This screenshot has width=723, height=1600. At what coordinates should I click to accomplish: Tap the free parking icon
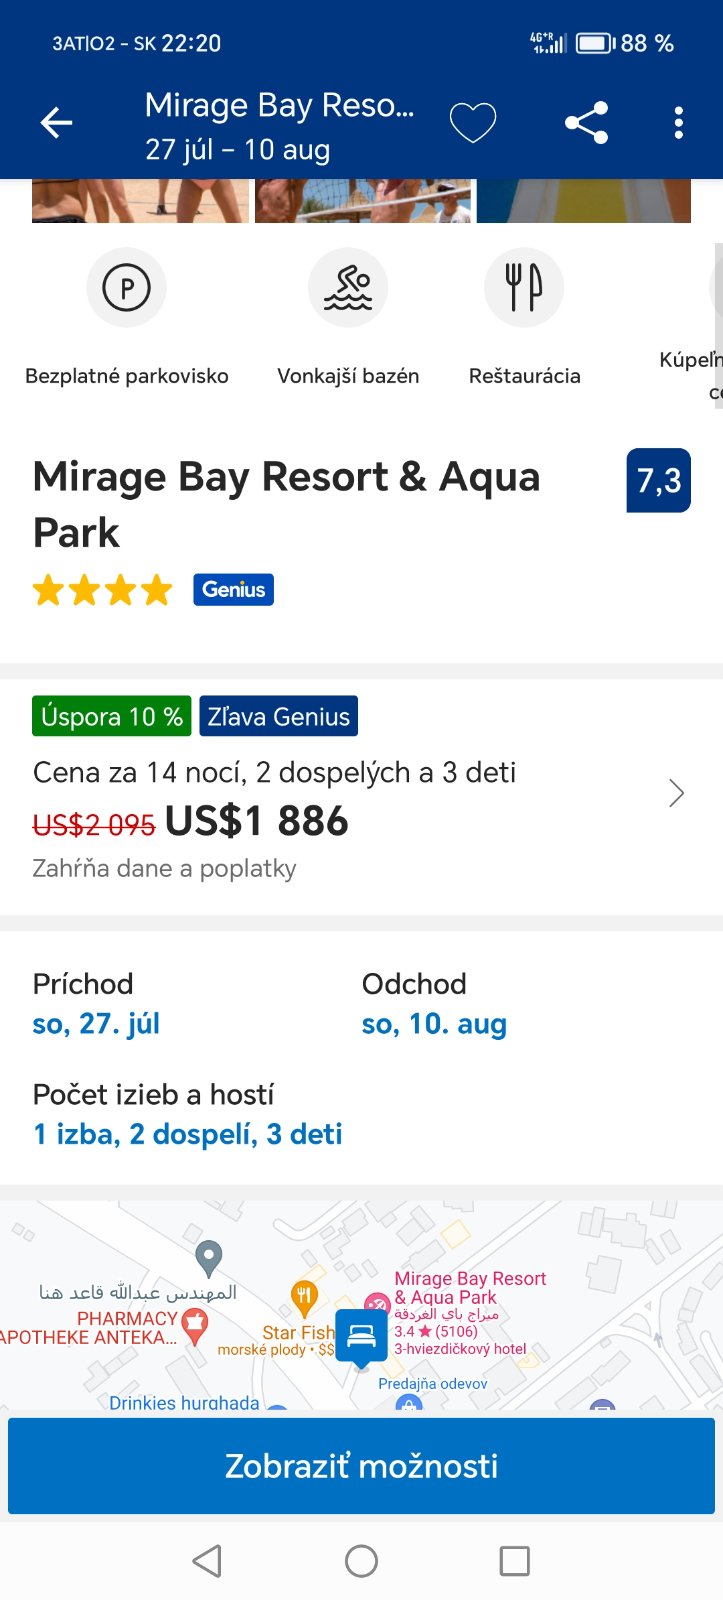click(127, 288)
